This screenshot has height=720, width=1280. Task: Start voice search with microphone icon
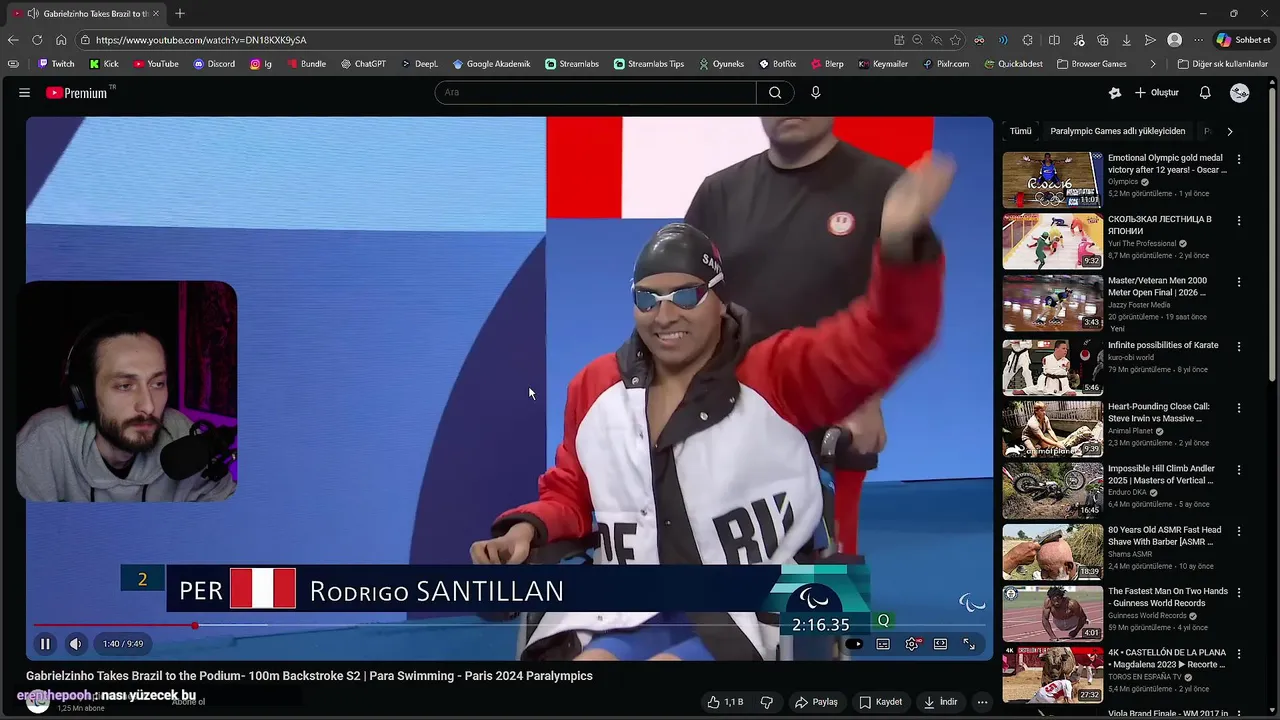pos(815,92)
